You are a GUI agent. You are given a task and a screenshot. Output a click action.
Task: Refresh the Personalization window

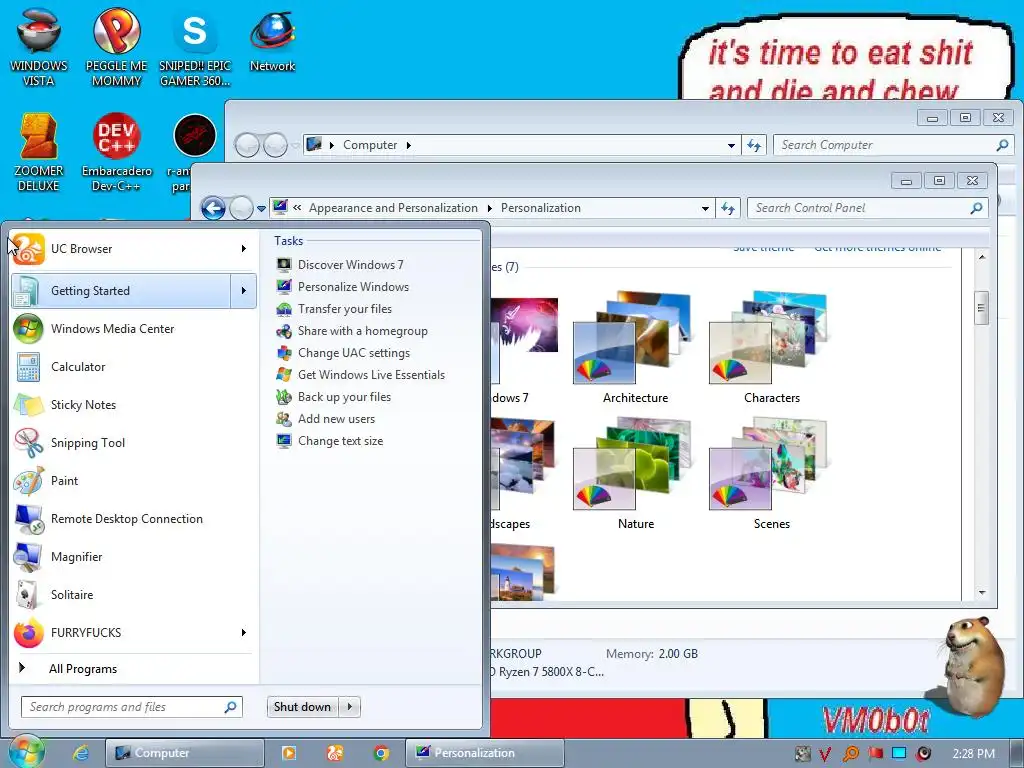coord(728,208)
